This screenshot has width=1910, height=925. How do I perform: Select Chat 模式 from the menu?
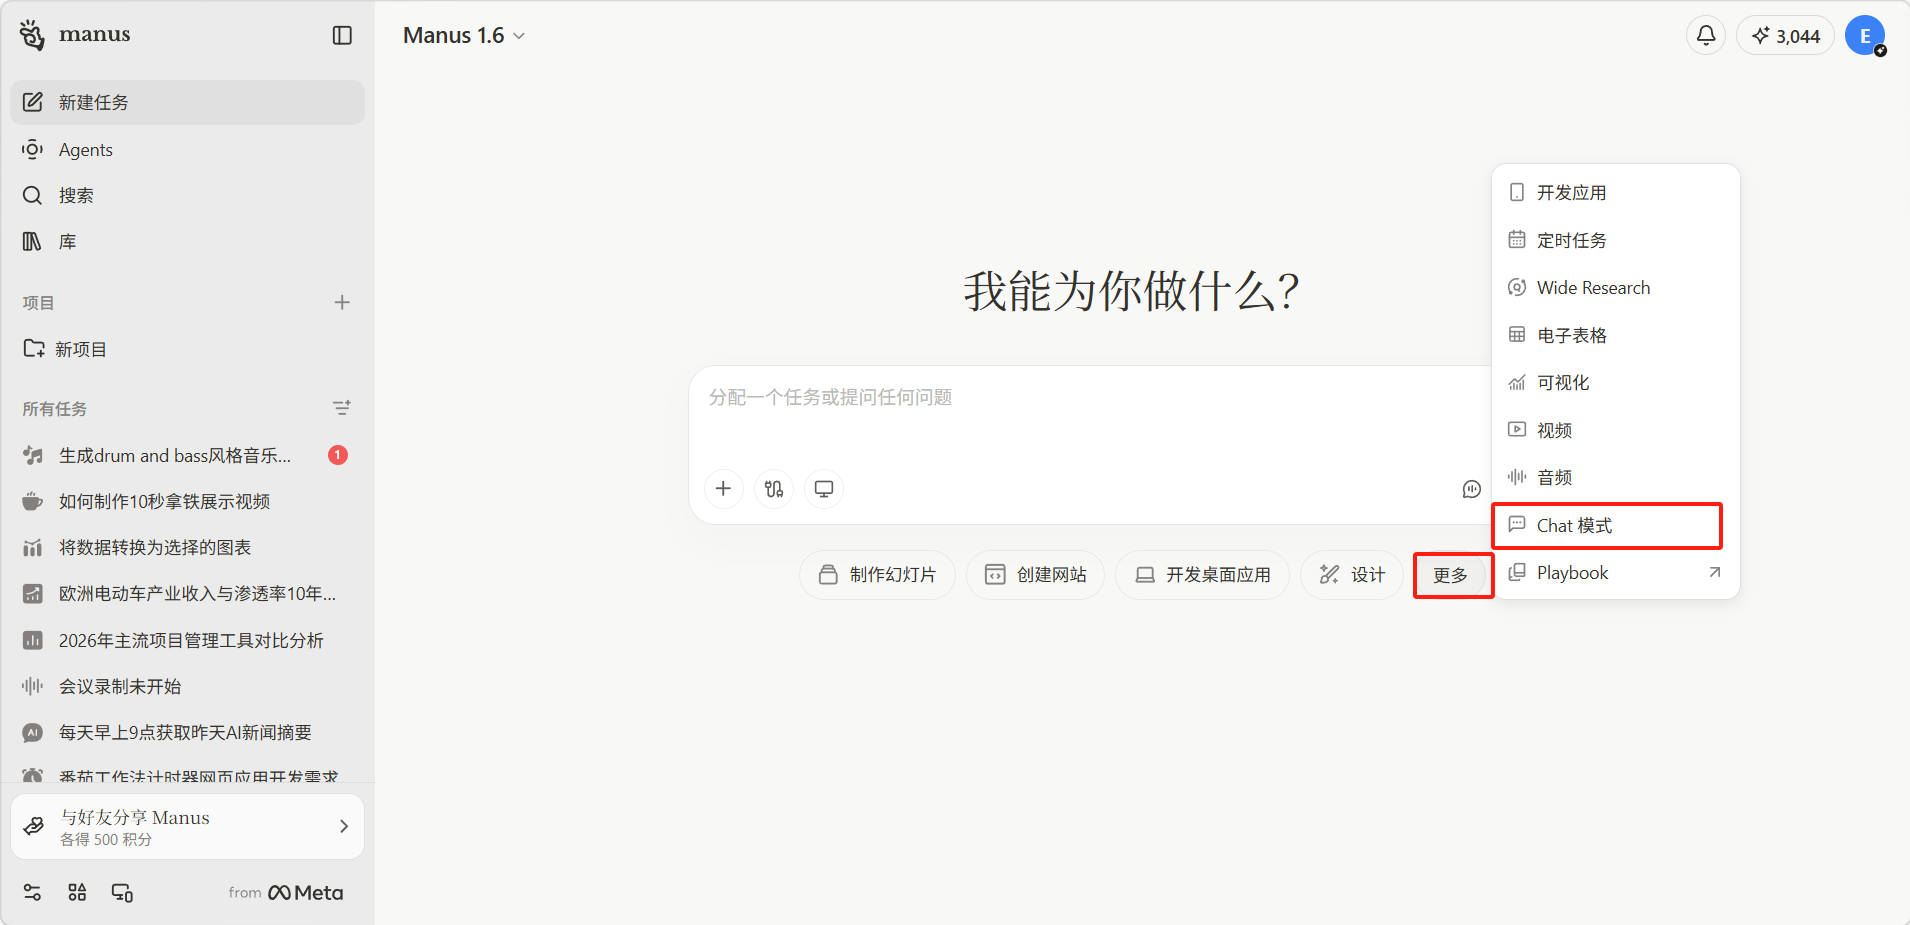tap(1606, 526)
